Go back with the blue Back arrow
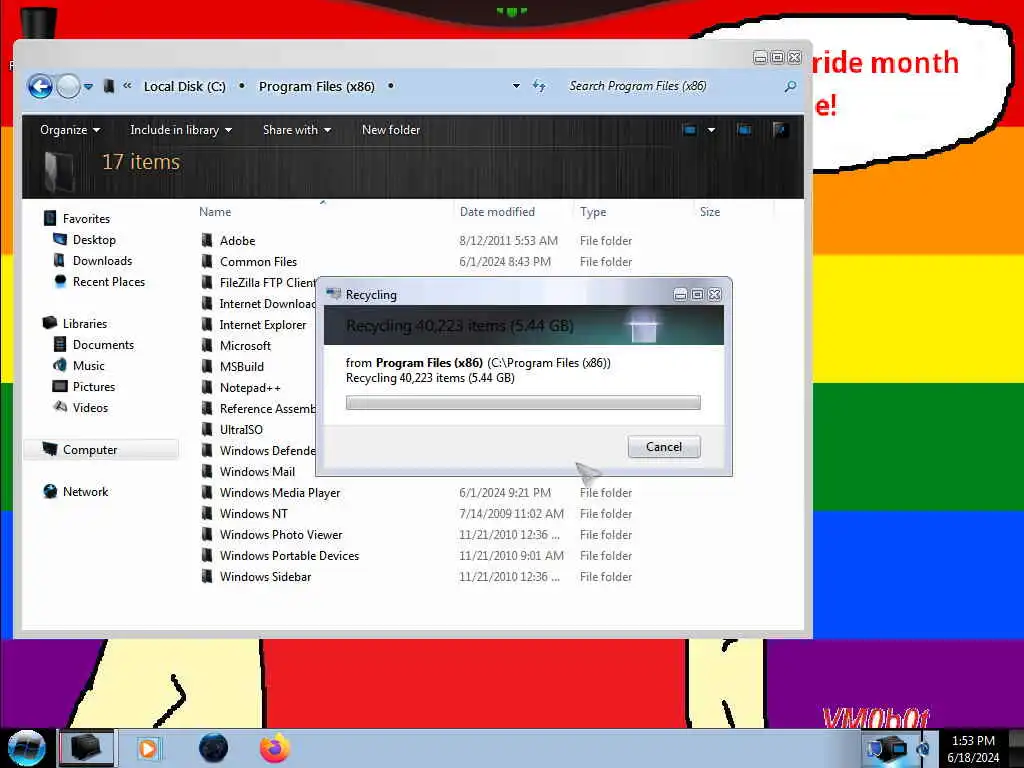1024x768 pixels. 40,86
